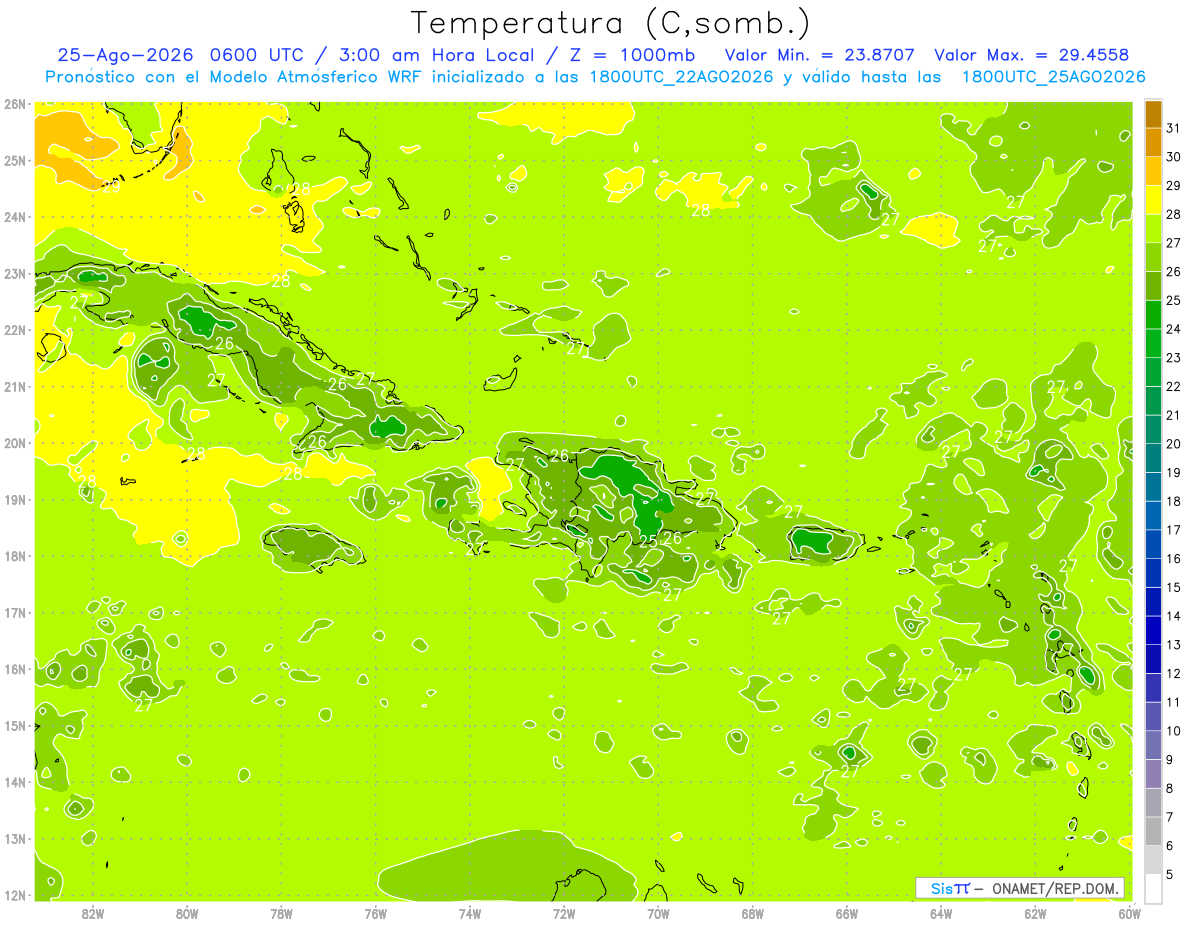The image size is (1200, 927).
Task: Click the longitude axis label "82W"
Action: (x=93, y=913)
